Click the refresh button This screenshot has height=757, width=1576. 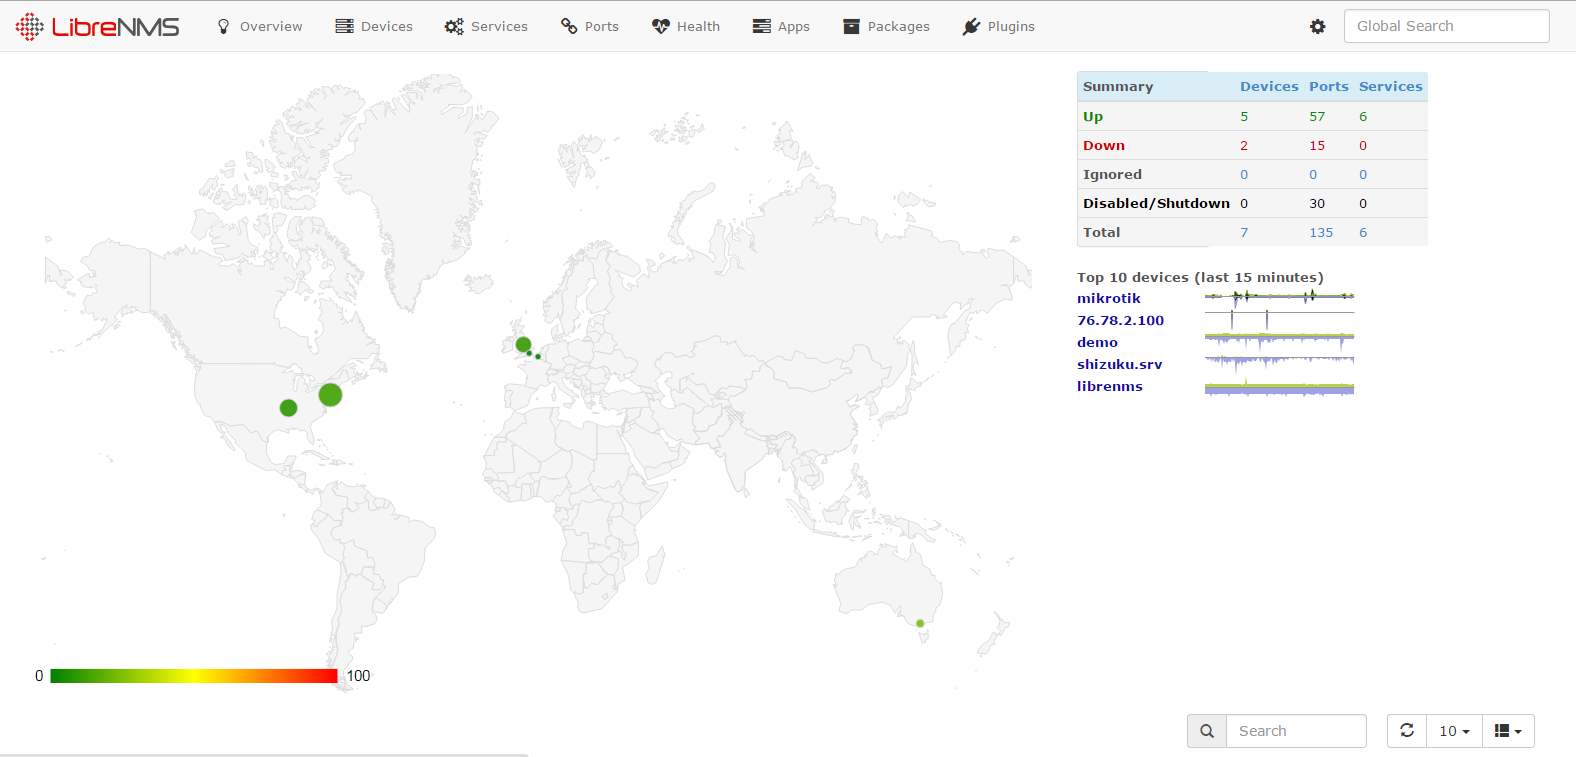1407,731
